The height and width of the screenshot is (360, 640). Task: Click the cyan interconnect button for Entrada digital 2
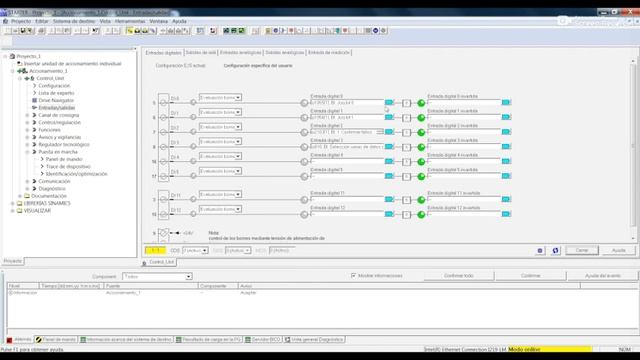(389, 132)
